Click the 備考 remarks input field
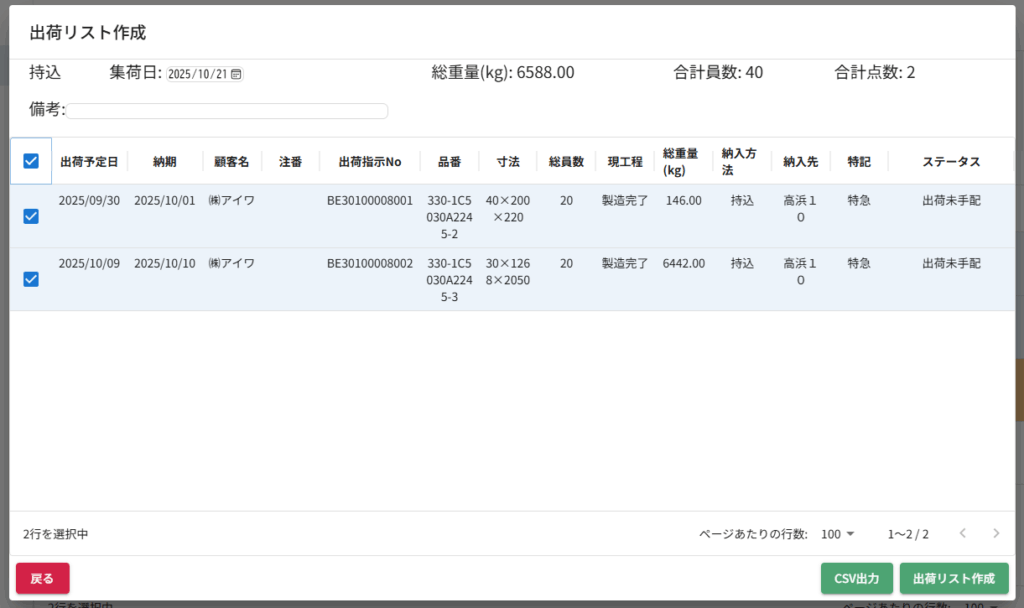This screenshot has width=1024, height=608. [x=227, y=111]
